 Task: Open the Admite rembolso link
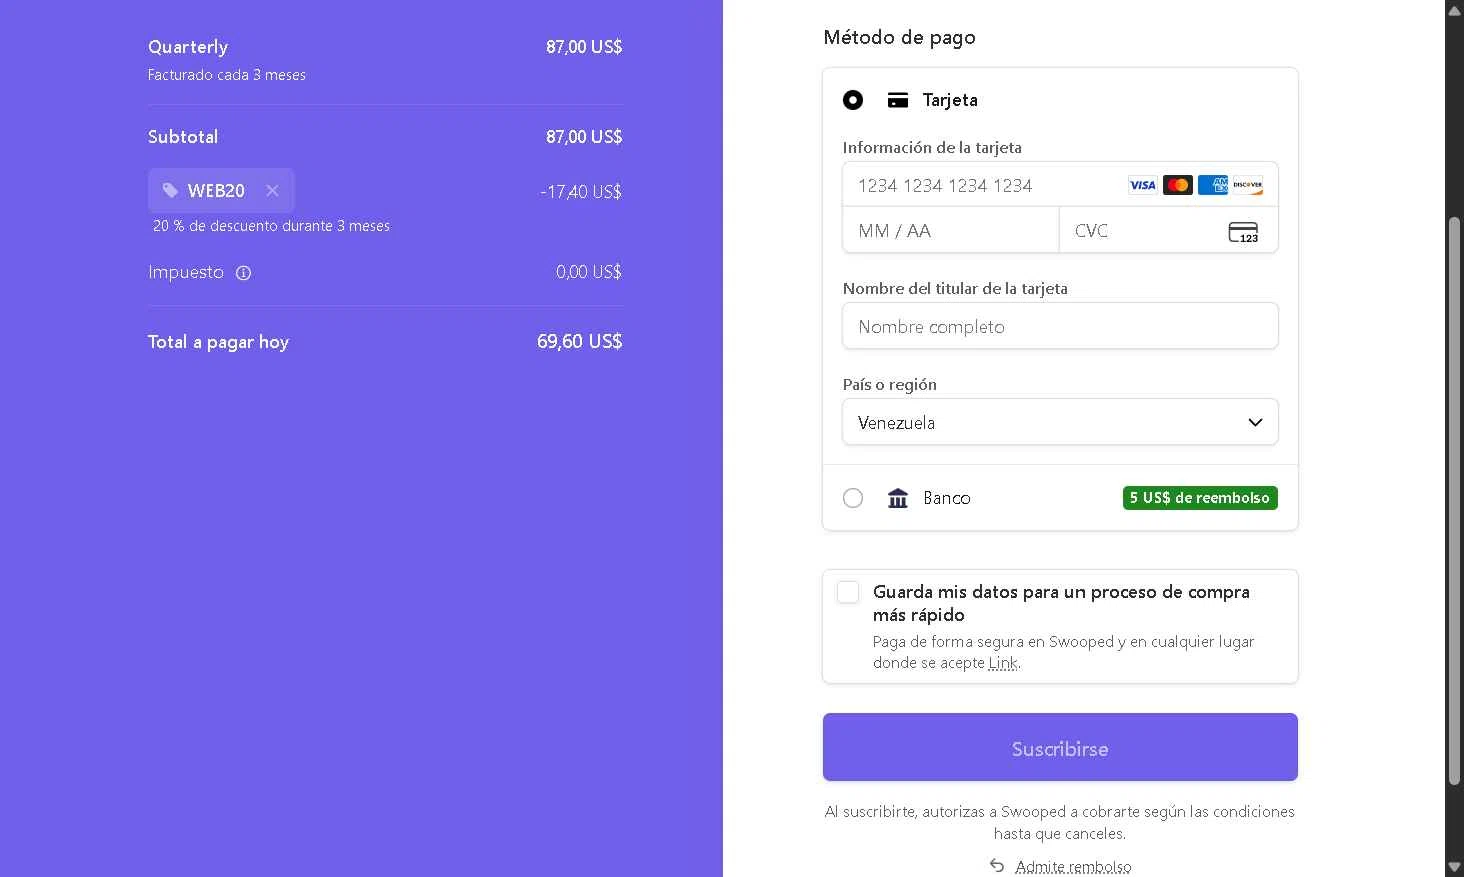pos(1073,867)
